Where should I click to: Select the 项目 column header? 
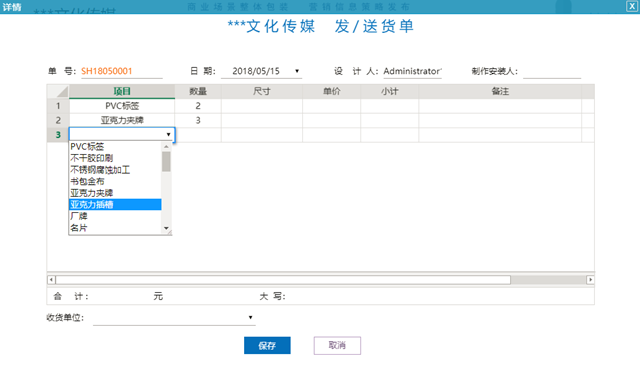click(122, 91)
